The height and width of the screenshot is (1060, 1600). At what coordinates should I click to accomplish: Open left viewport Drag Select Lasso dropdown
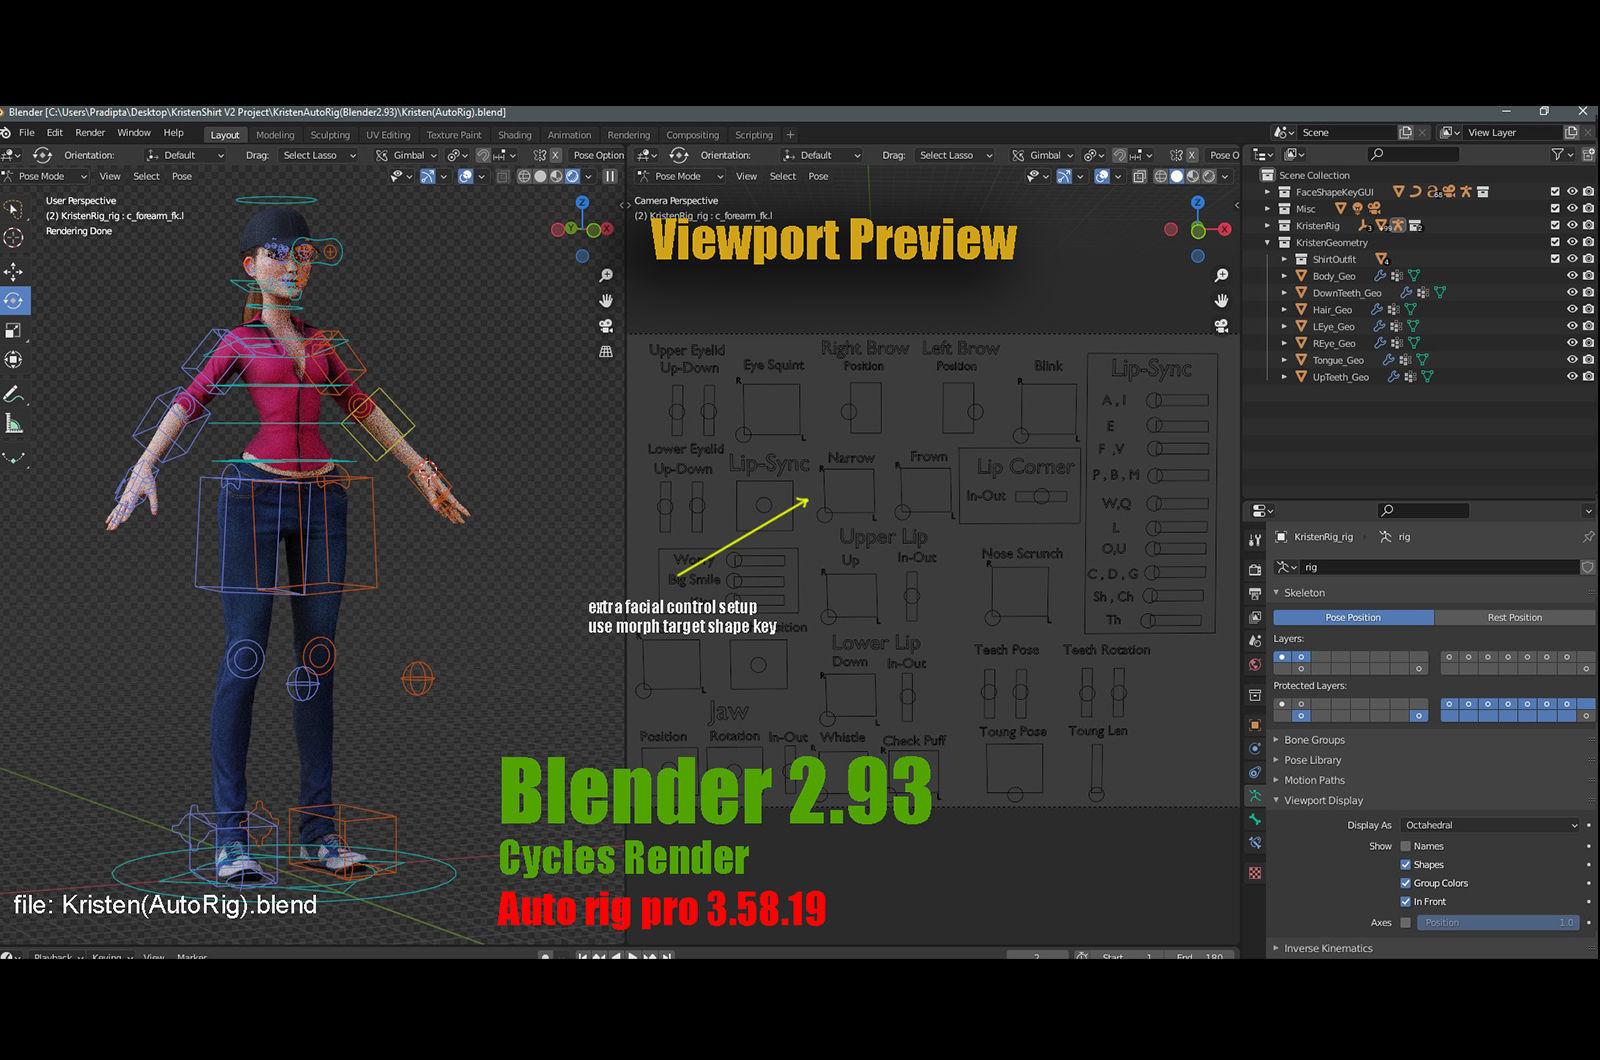coord(318,155)
